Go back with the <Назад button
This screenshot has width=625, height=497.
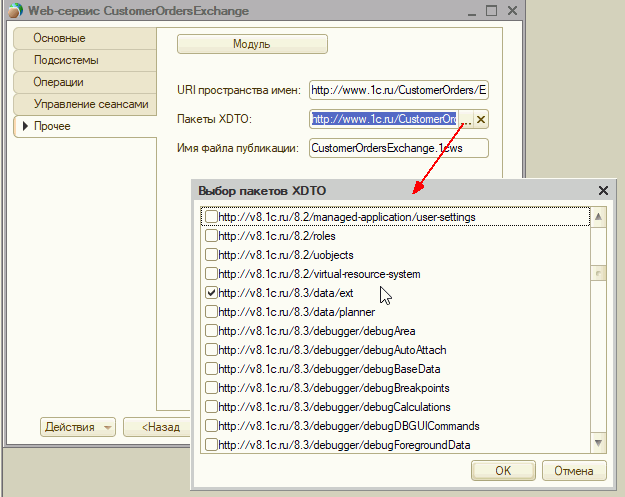click(157, 427)
